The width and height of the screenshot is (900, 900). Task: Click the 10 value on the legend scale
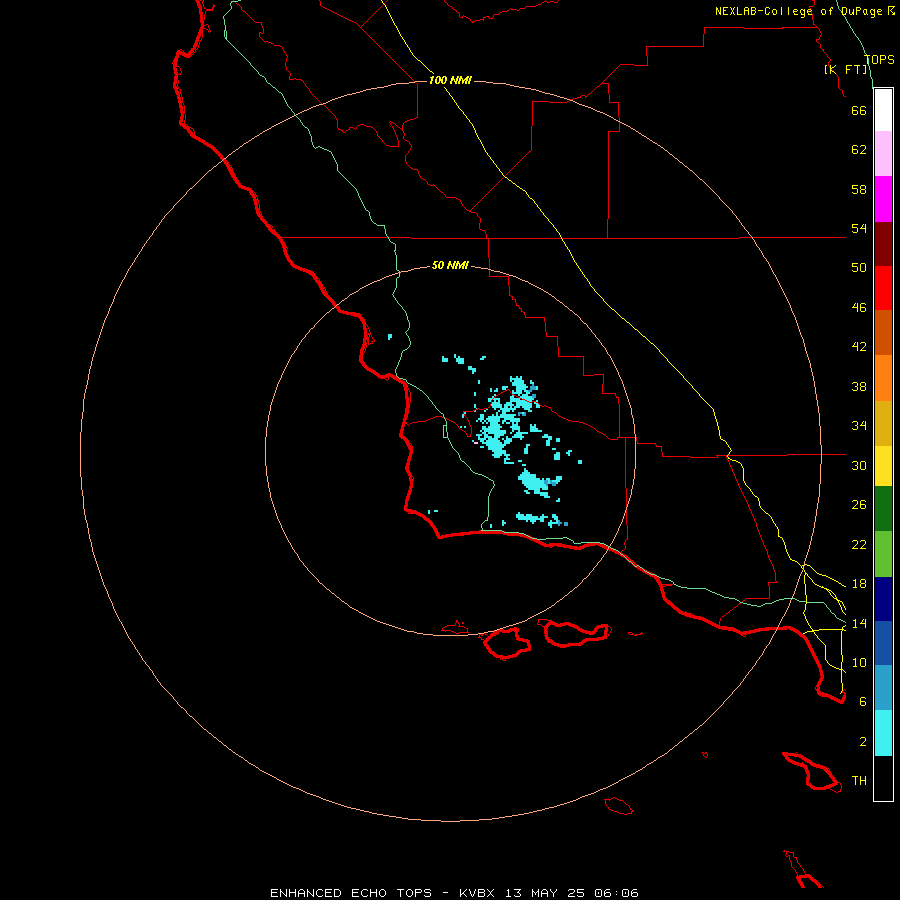(859, 662)
